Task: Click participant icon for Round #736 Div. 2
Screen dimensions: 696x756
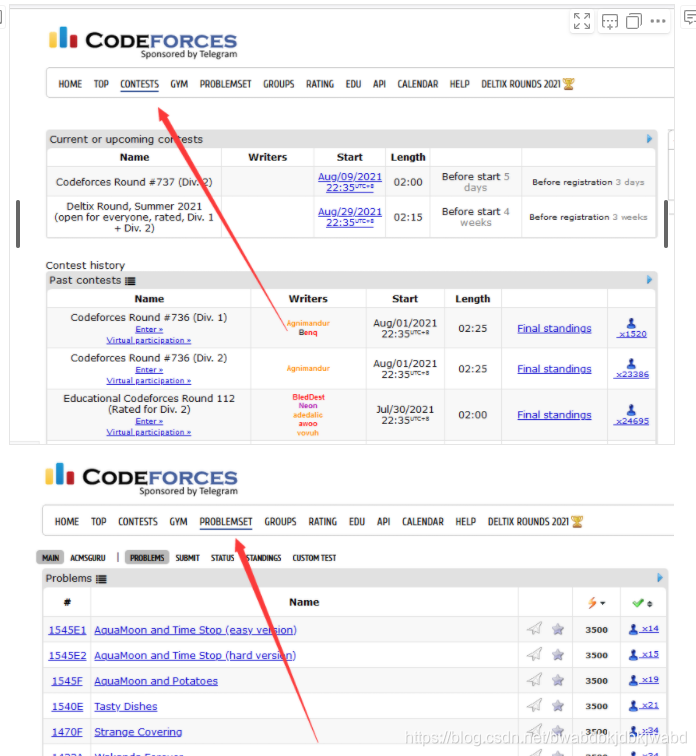Action: pyautogui.click(x=631, y=364)
